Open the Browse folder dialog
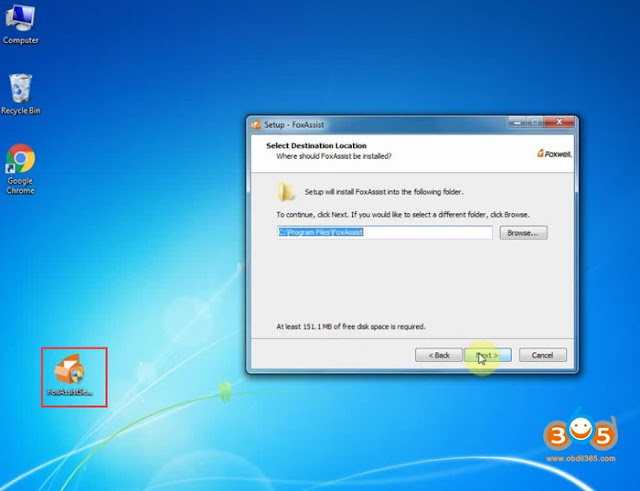 click(523, 233)
